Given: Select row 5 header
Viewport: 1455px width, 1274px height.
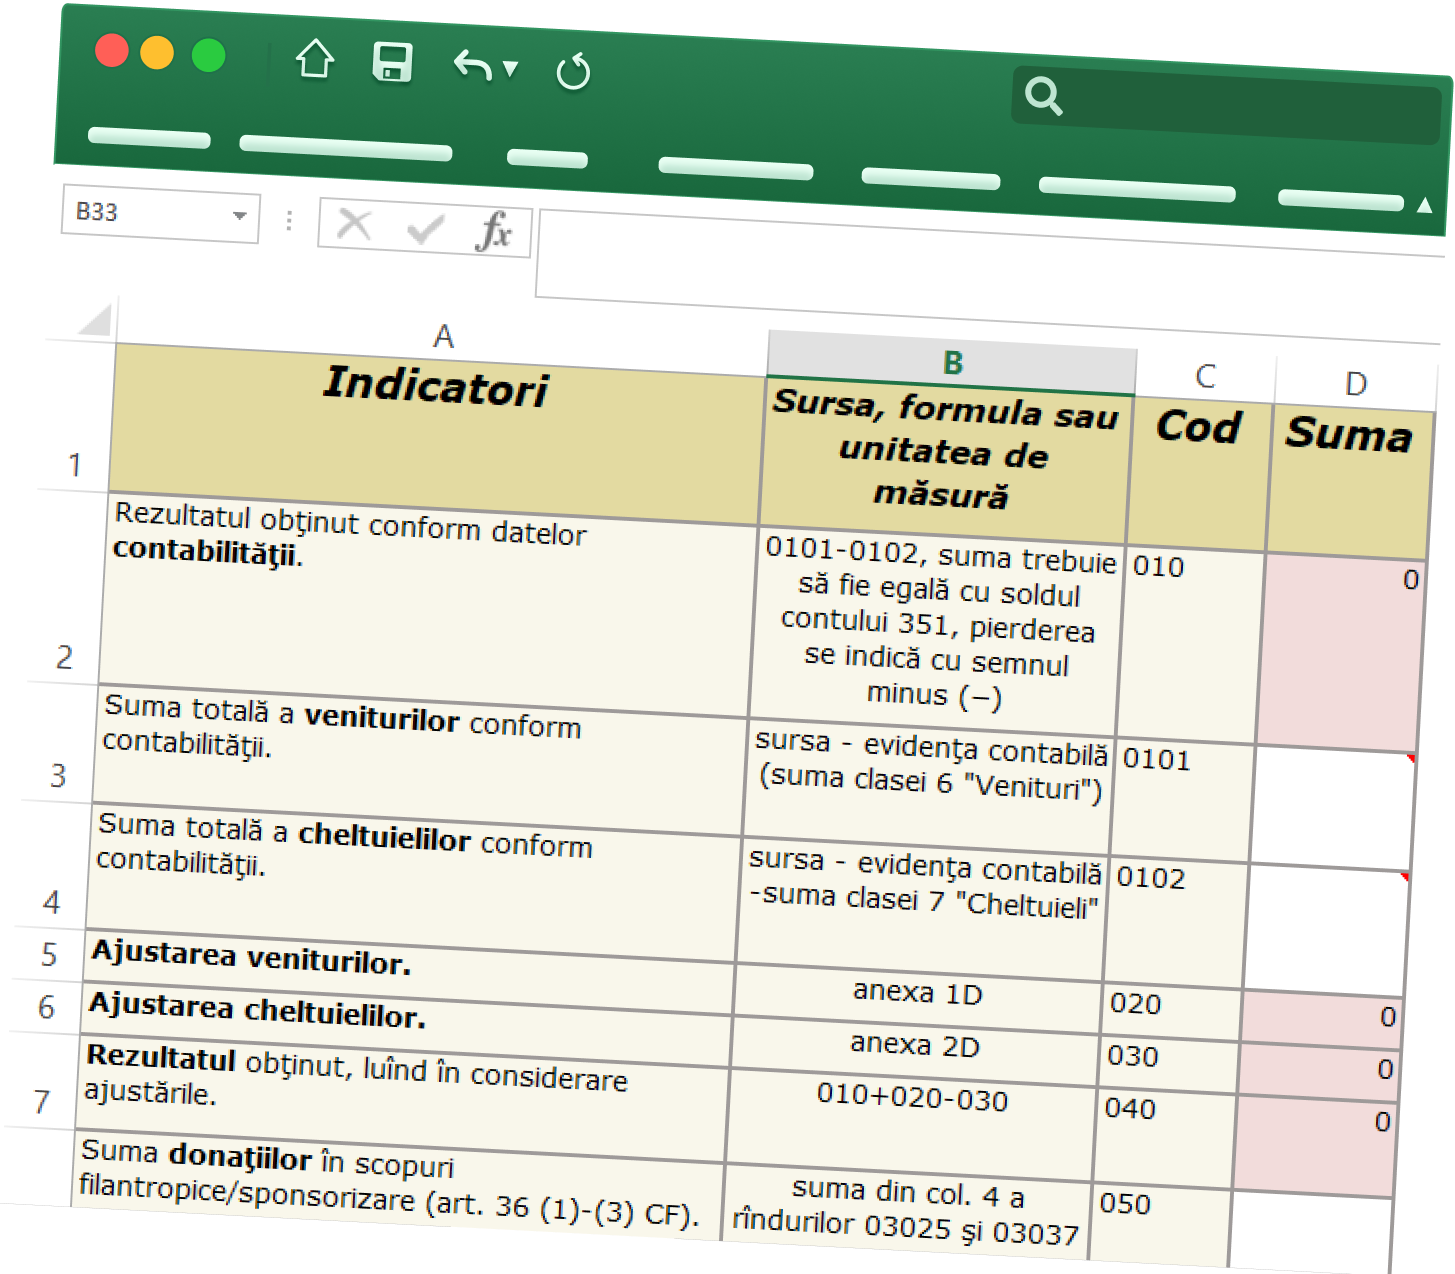Looking at the screenshot, I should pyautogui.click(x=48, y=954).
